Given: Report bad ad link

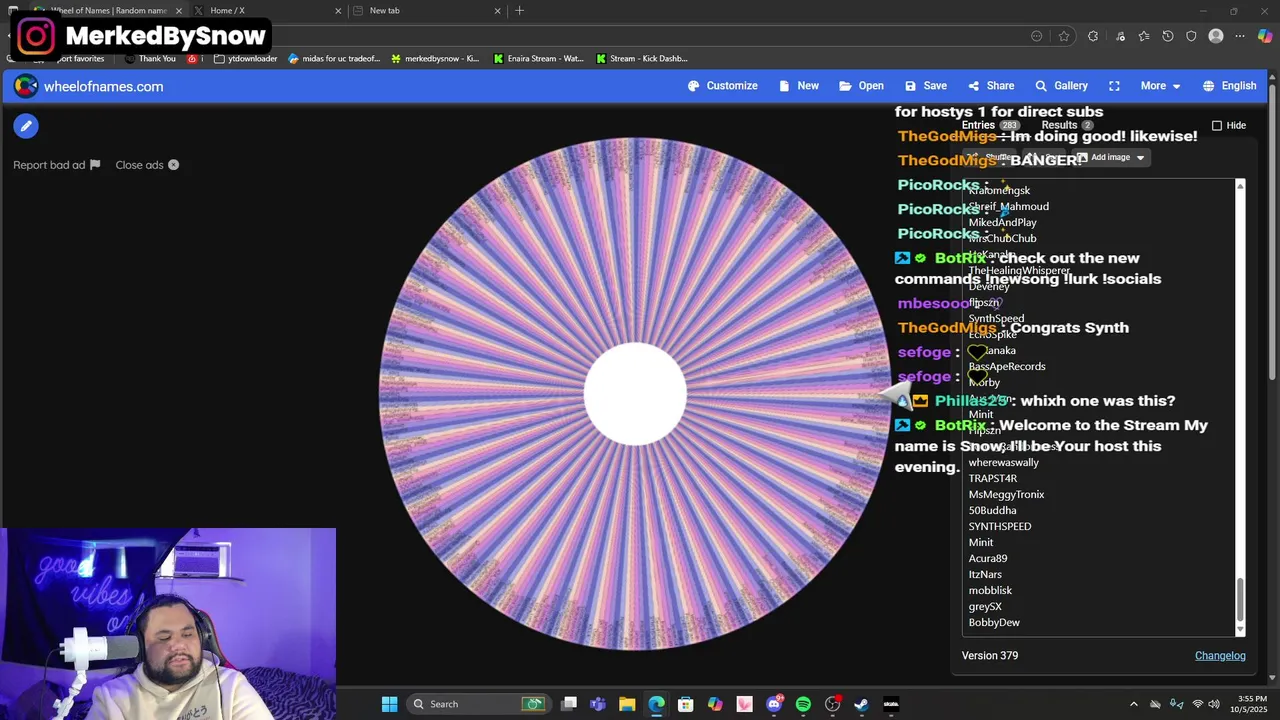Looking at the screenshot, I should [x=57, y=165].
